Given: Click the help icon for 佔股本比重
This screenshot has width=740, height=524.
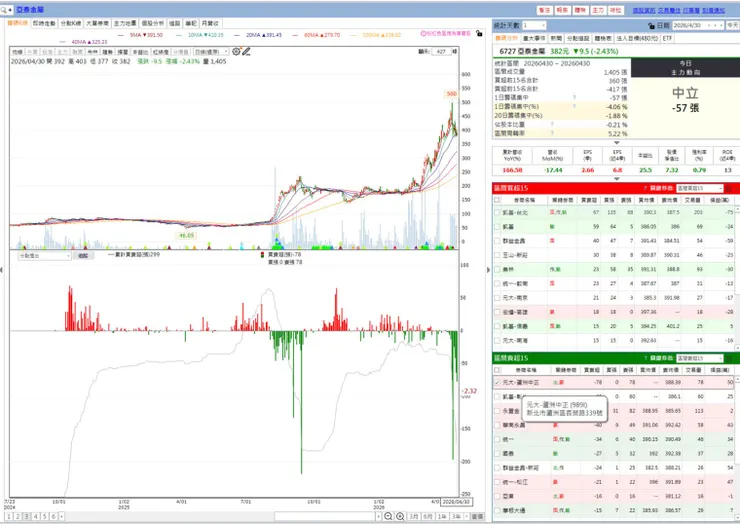Looking at the screenshot, I should tap(552, 125).
